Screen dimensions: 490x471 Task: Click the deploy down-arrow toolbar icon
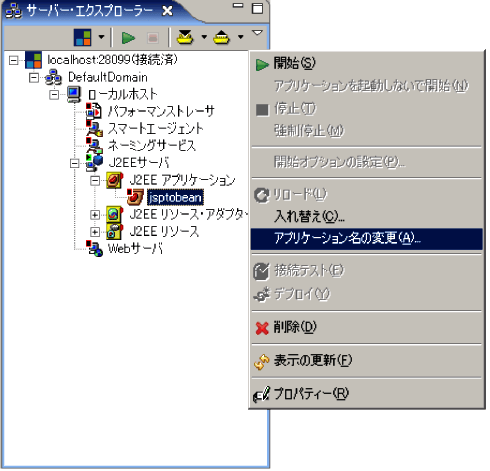(185, 37)
